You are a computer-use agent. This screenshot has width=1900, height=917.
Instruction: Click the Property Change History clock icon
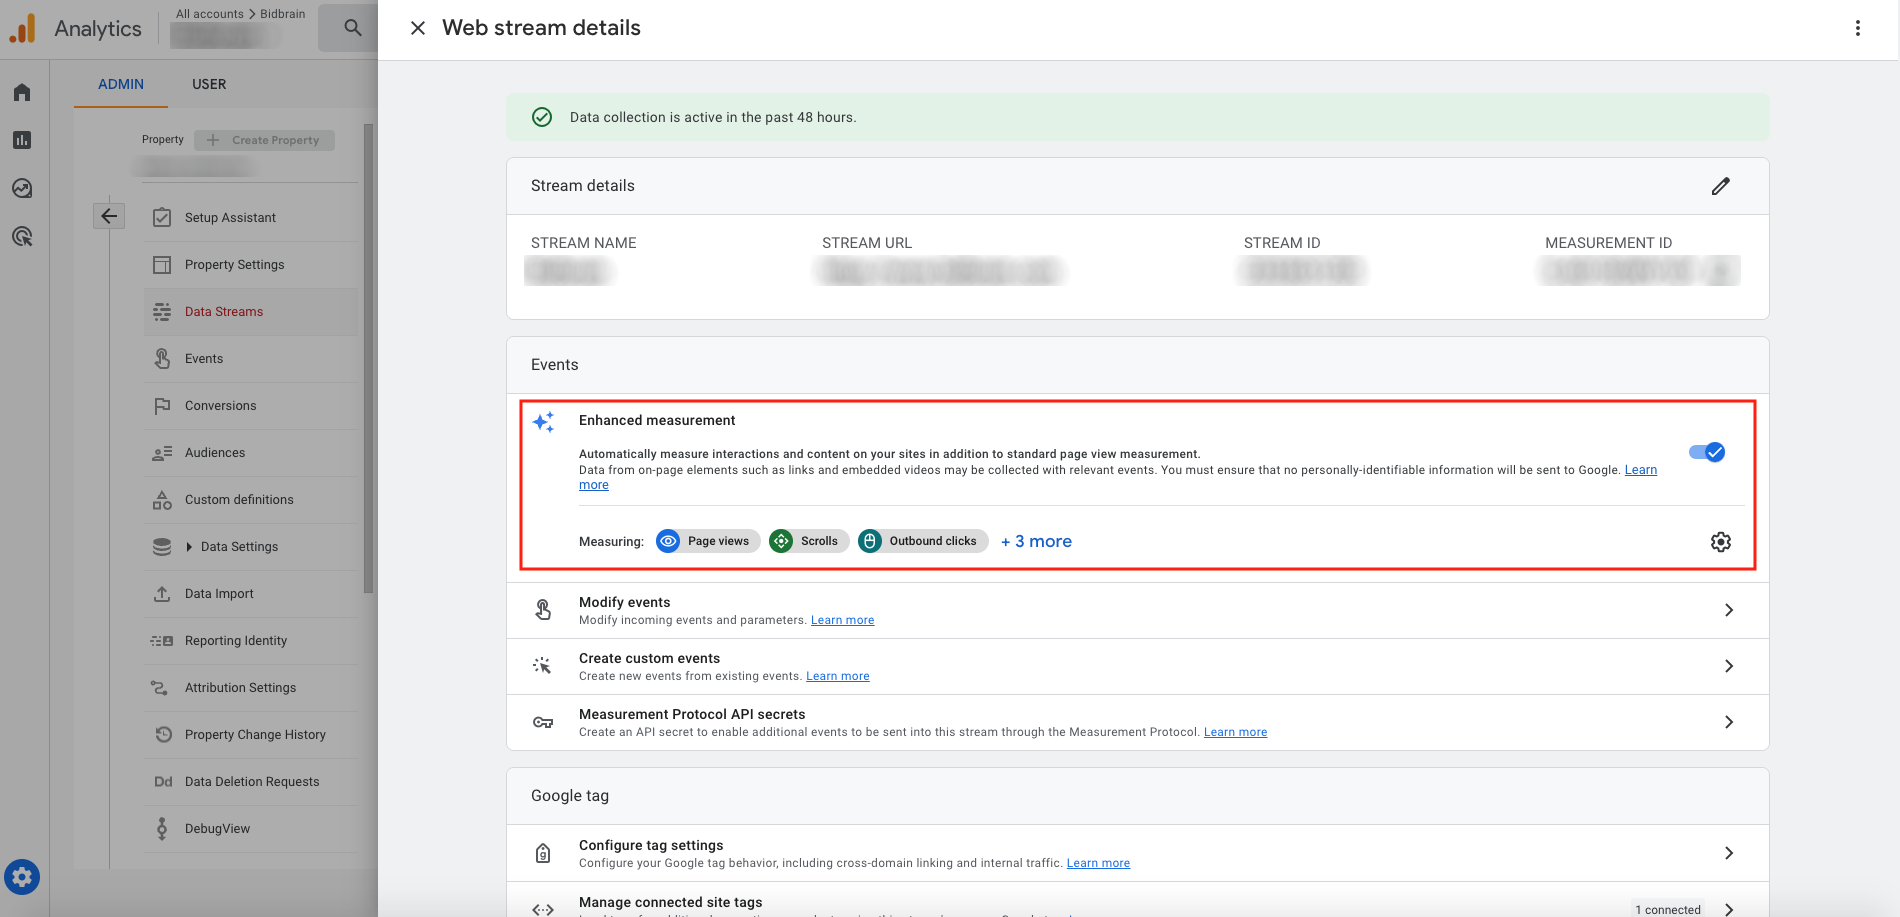tap(163, 734)
